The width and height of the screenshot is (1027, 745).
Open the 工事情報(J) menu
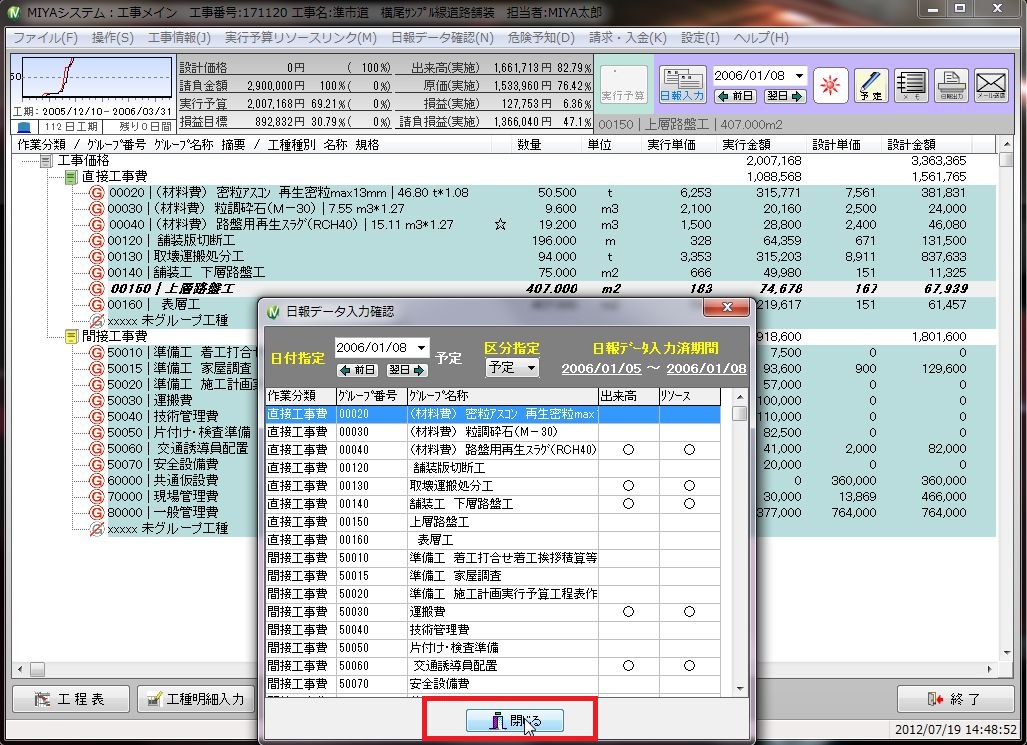(179, 37)
